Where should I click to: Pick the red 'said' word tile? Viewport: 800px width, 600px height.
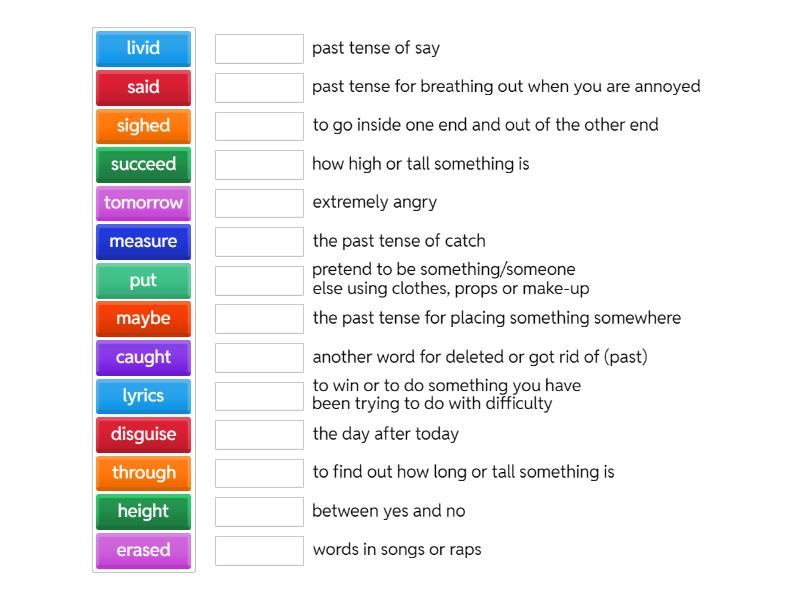(143, 87)
